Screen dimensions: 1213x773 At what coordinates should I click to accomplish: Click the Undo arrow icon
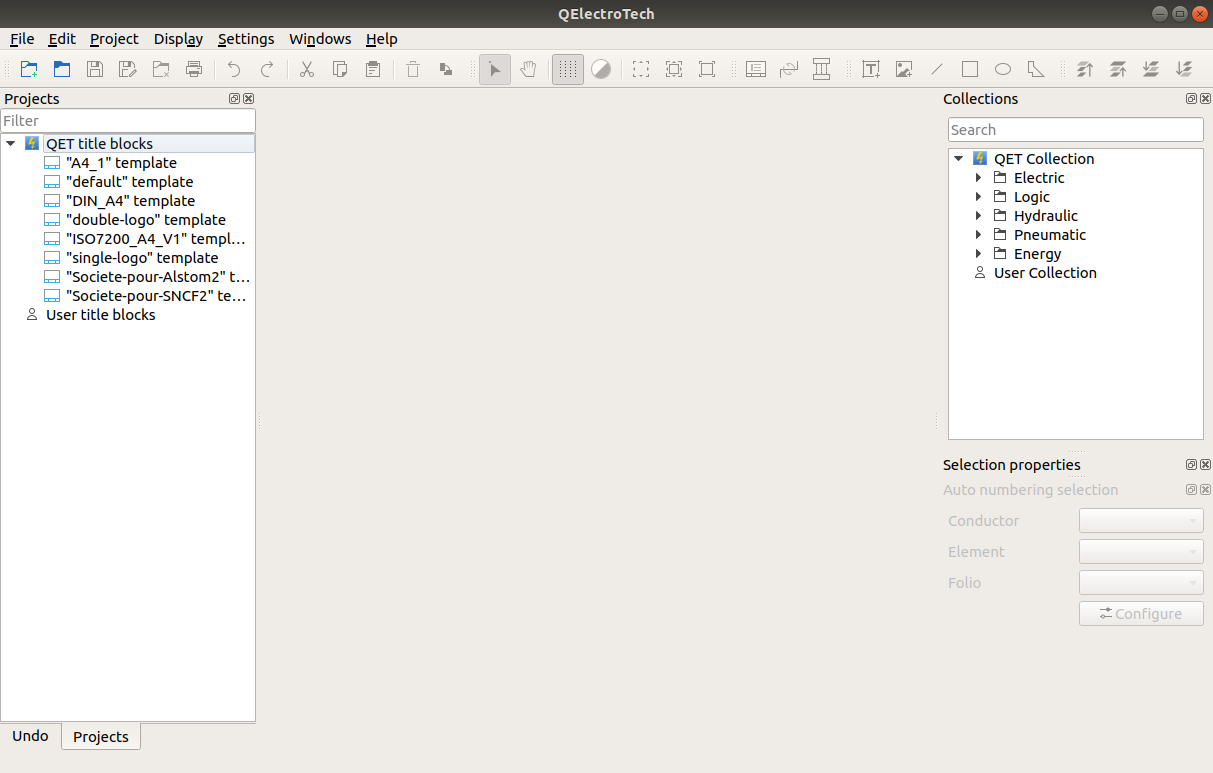point(234,69)
